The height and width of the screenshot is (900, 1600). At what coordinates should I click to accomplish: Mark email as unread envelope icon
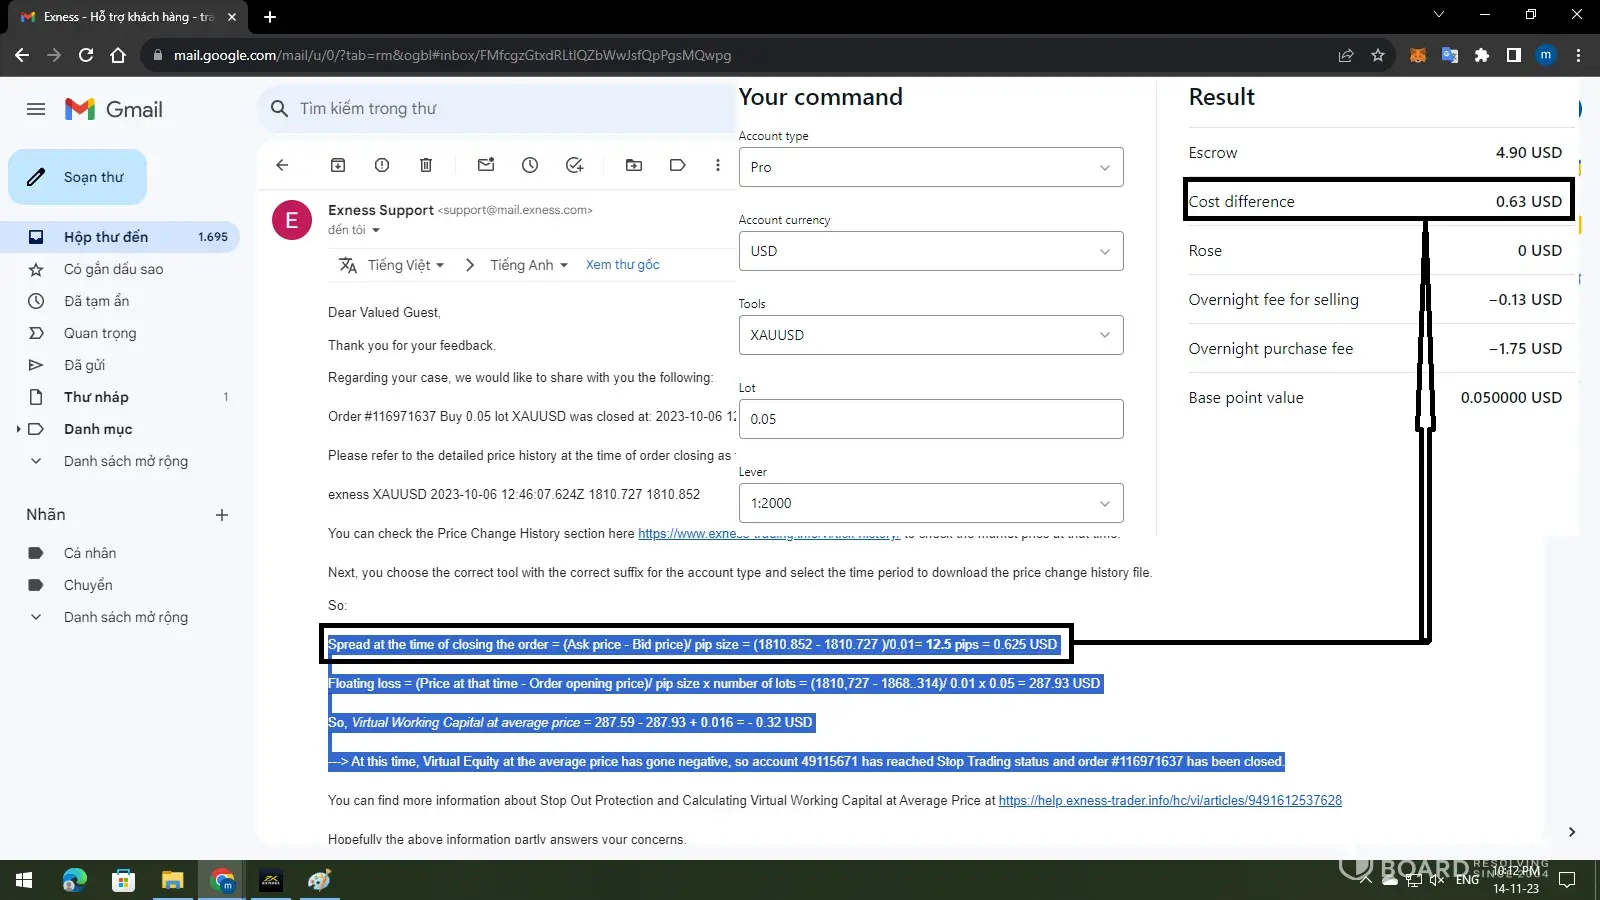point(486,165)
